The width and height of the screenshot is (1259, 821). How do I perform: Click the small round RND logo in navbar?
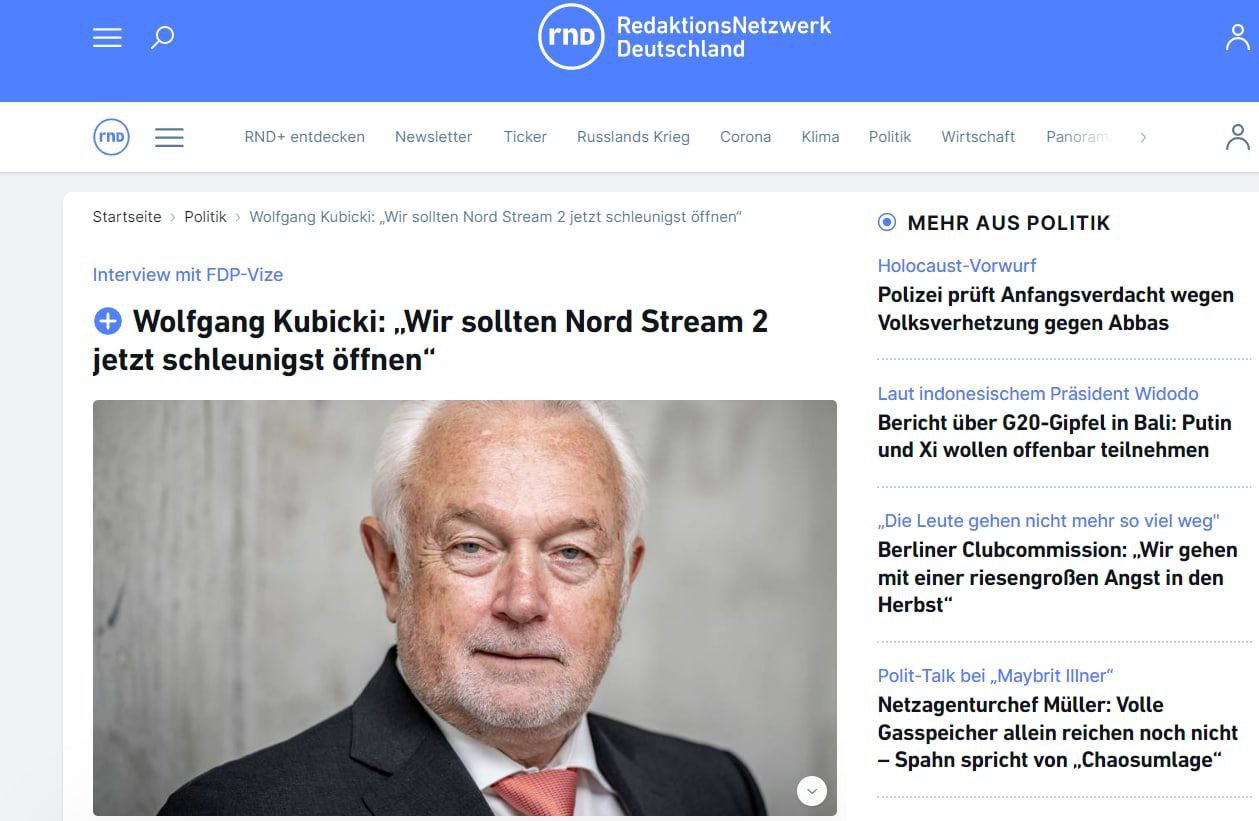point(111,137)
